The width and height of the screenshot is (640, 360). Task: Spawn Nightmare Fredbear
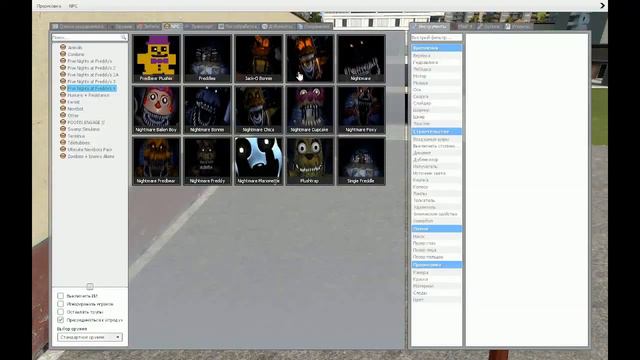[x=156, y=161]
